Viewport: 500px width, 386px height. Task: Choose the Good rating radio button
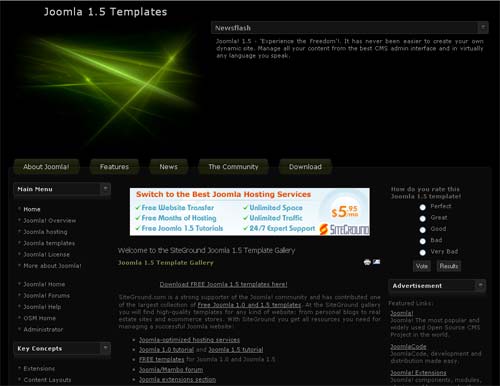(423, 230)
